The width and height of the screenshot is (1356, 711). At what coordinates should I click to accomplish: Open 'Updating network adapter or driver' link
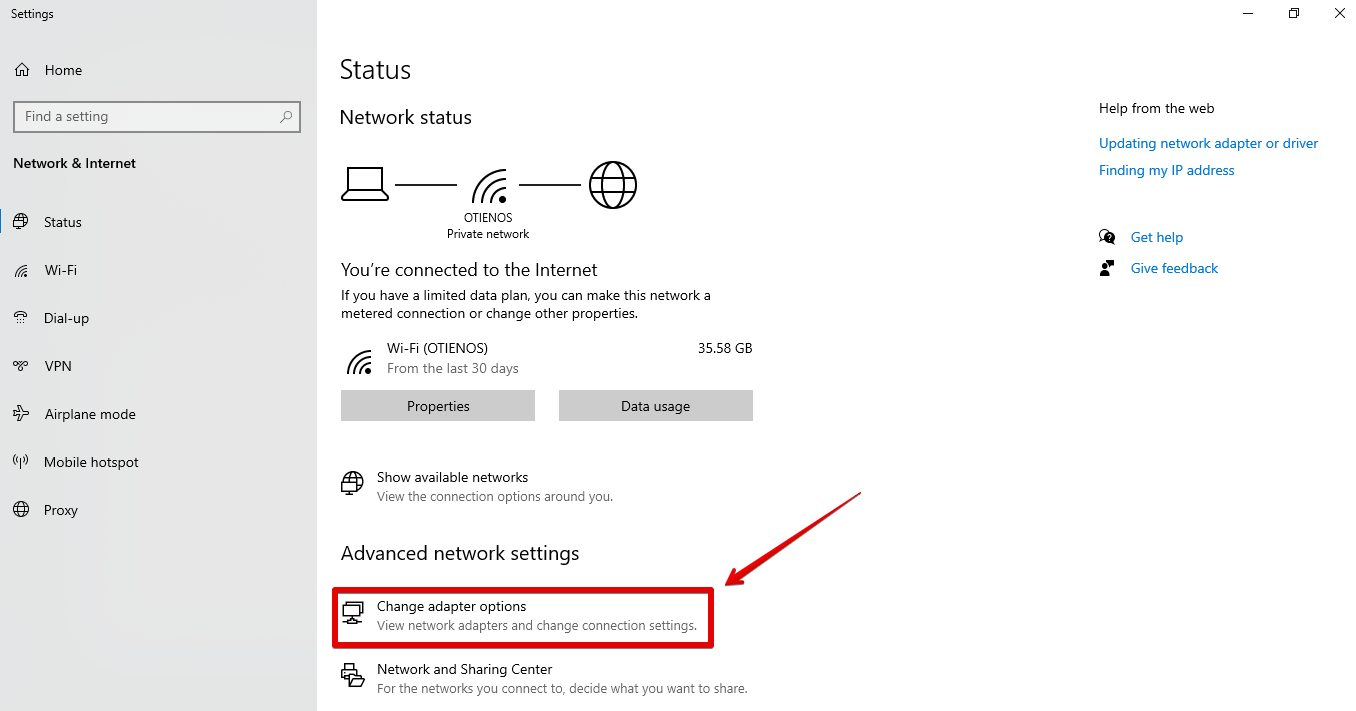1208,143
